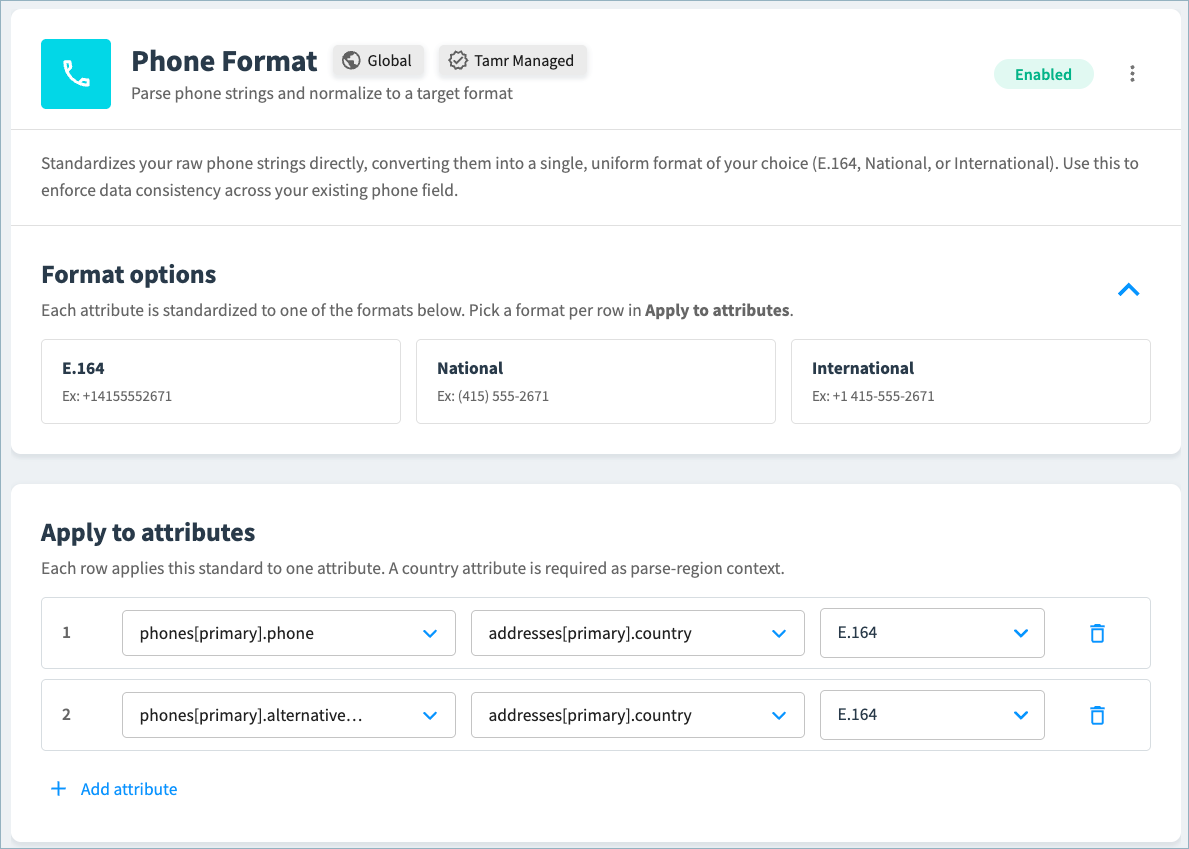Select the National format card

coord(595,381)
